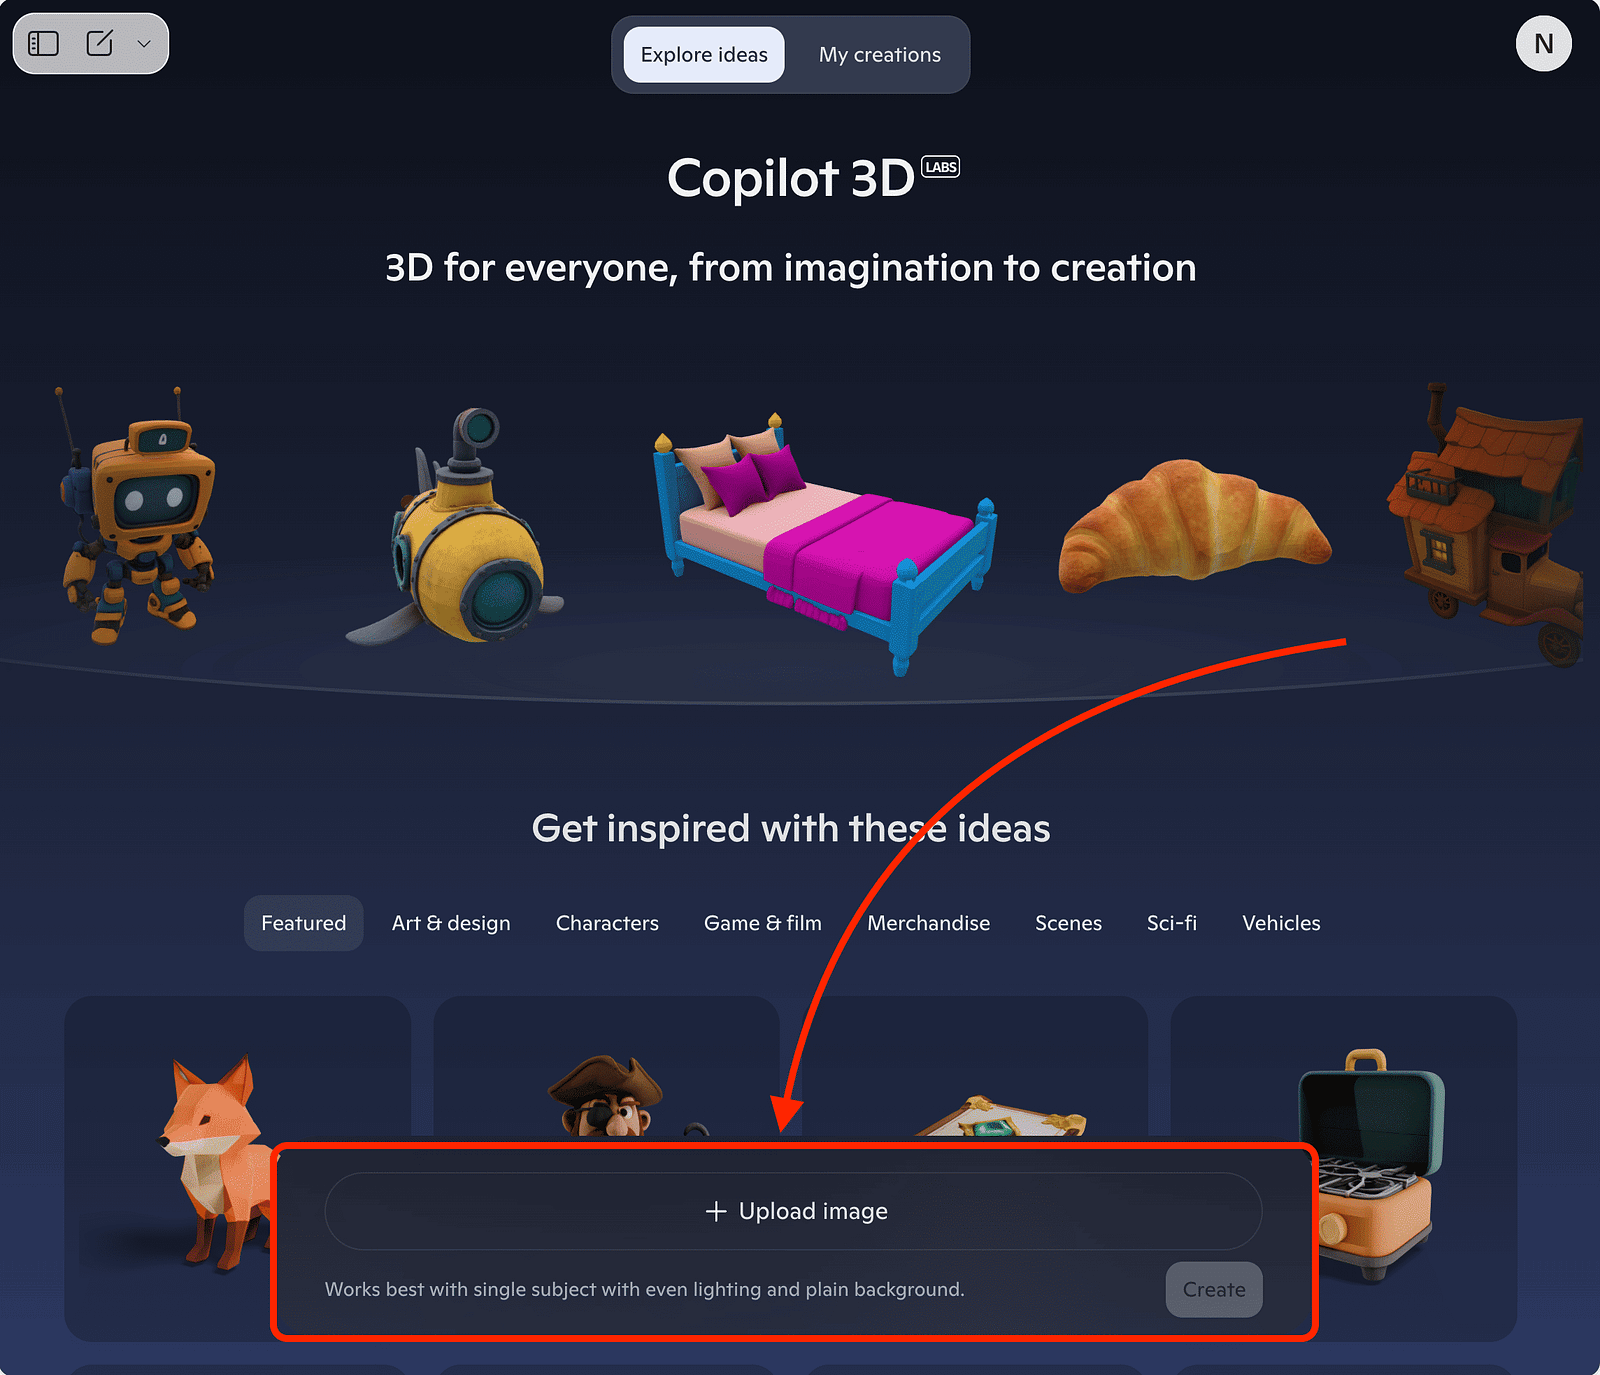Screen dimensions: 1600x1375
Task: Select the Explore ideas tab
Action: click(x=704, y=55)
